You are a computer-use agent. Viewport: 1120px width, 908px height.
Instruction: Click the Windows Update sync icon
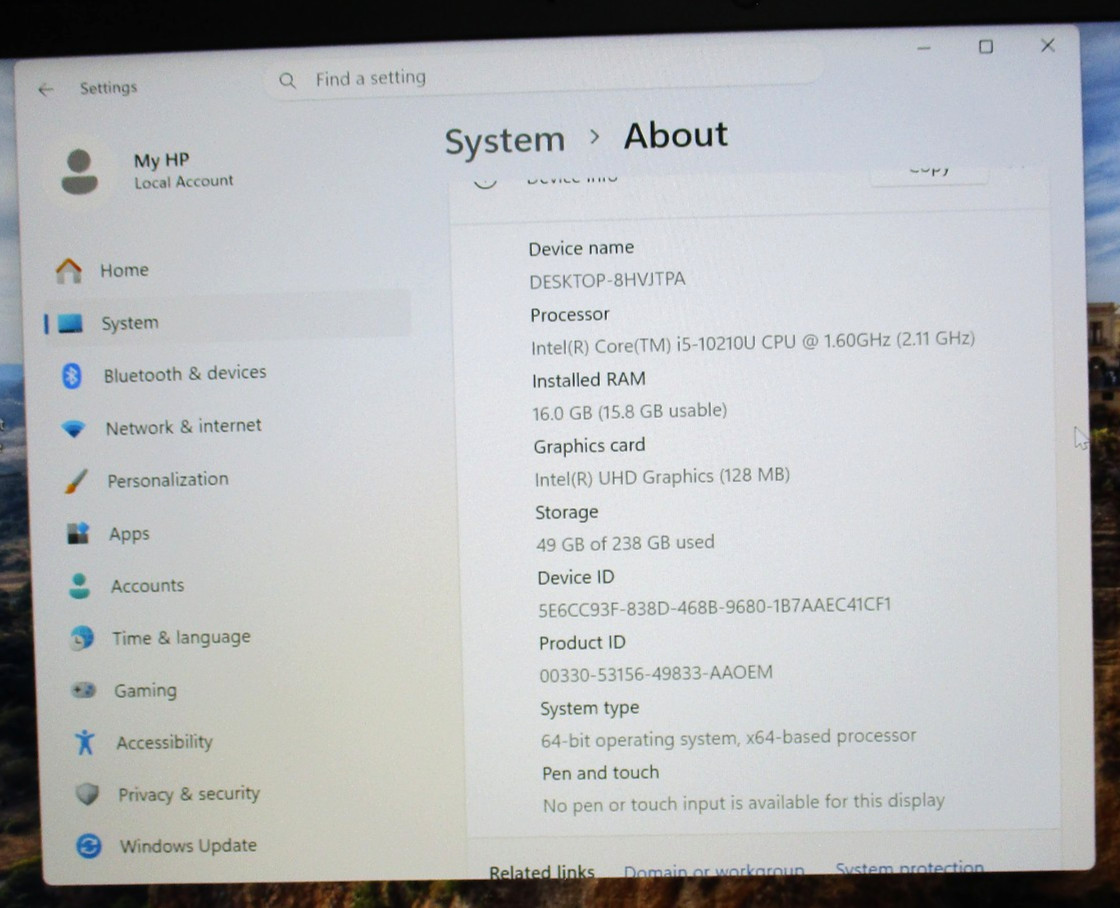pos(89,847)
